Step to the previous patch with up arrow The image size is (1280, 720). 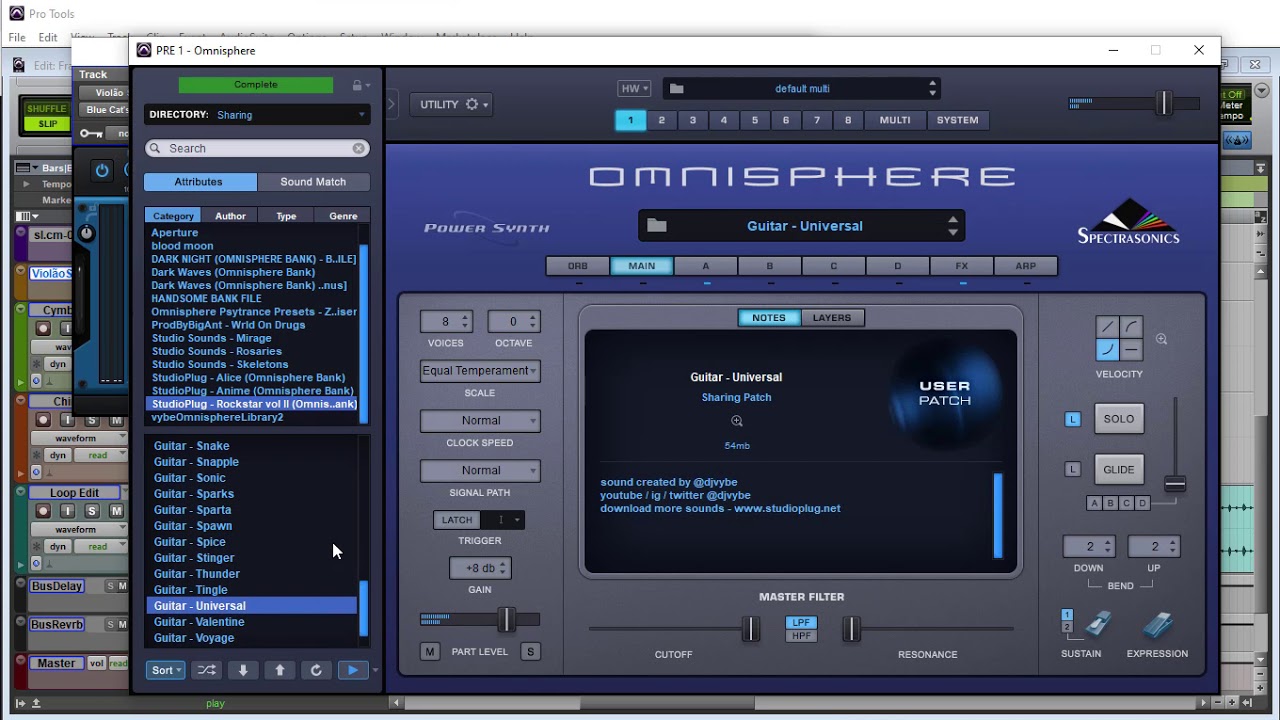pyautogui.click(x=280, y=670)
